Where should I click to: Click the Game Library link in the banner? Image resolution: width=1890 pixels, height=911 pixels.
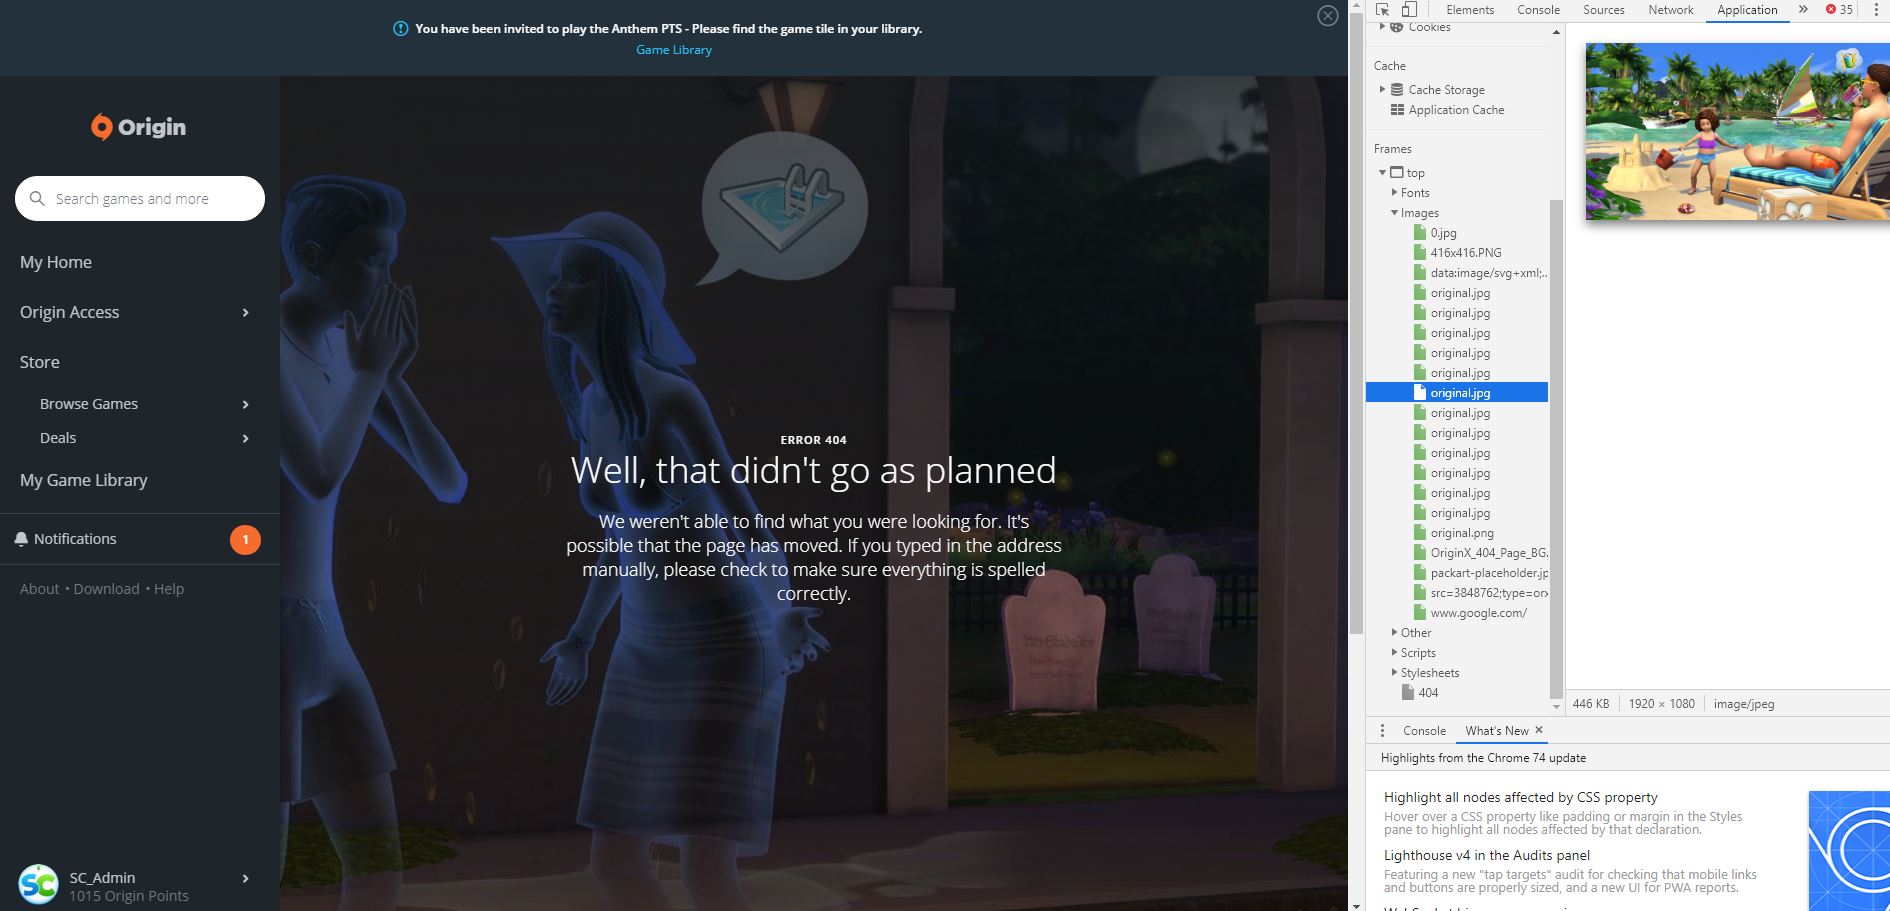[x=673, y=49]
